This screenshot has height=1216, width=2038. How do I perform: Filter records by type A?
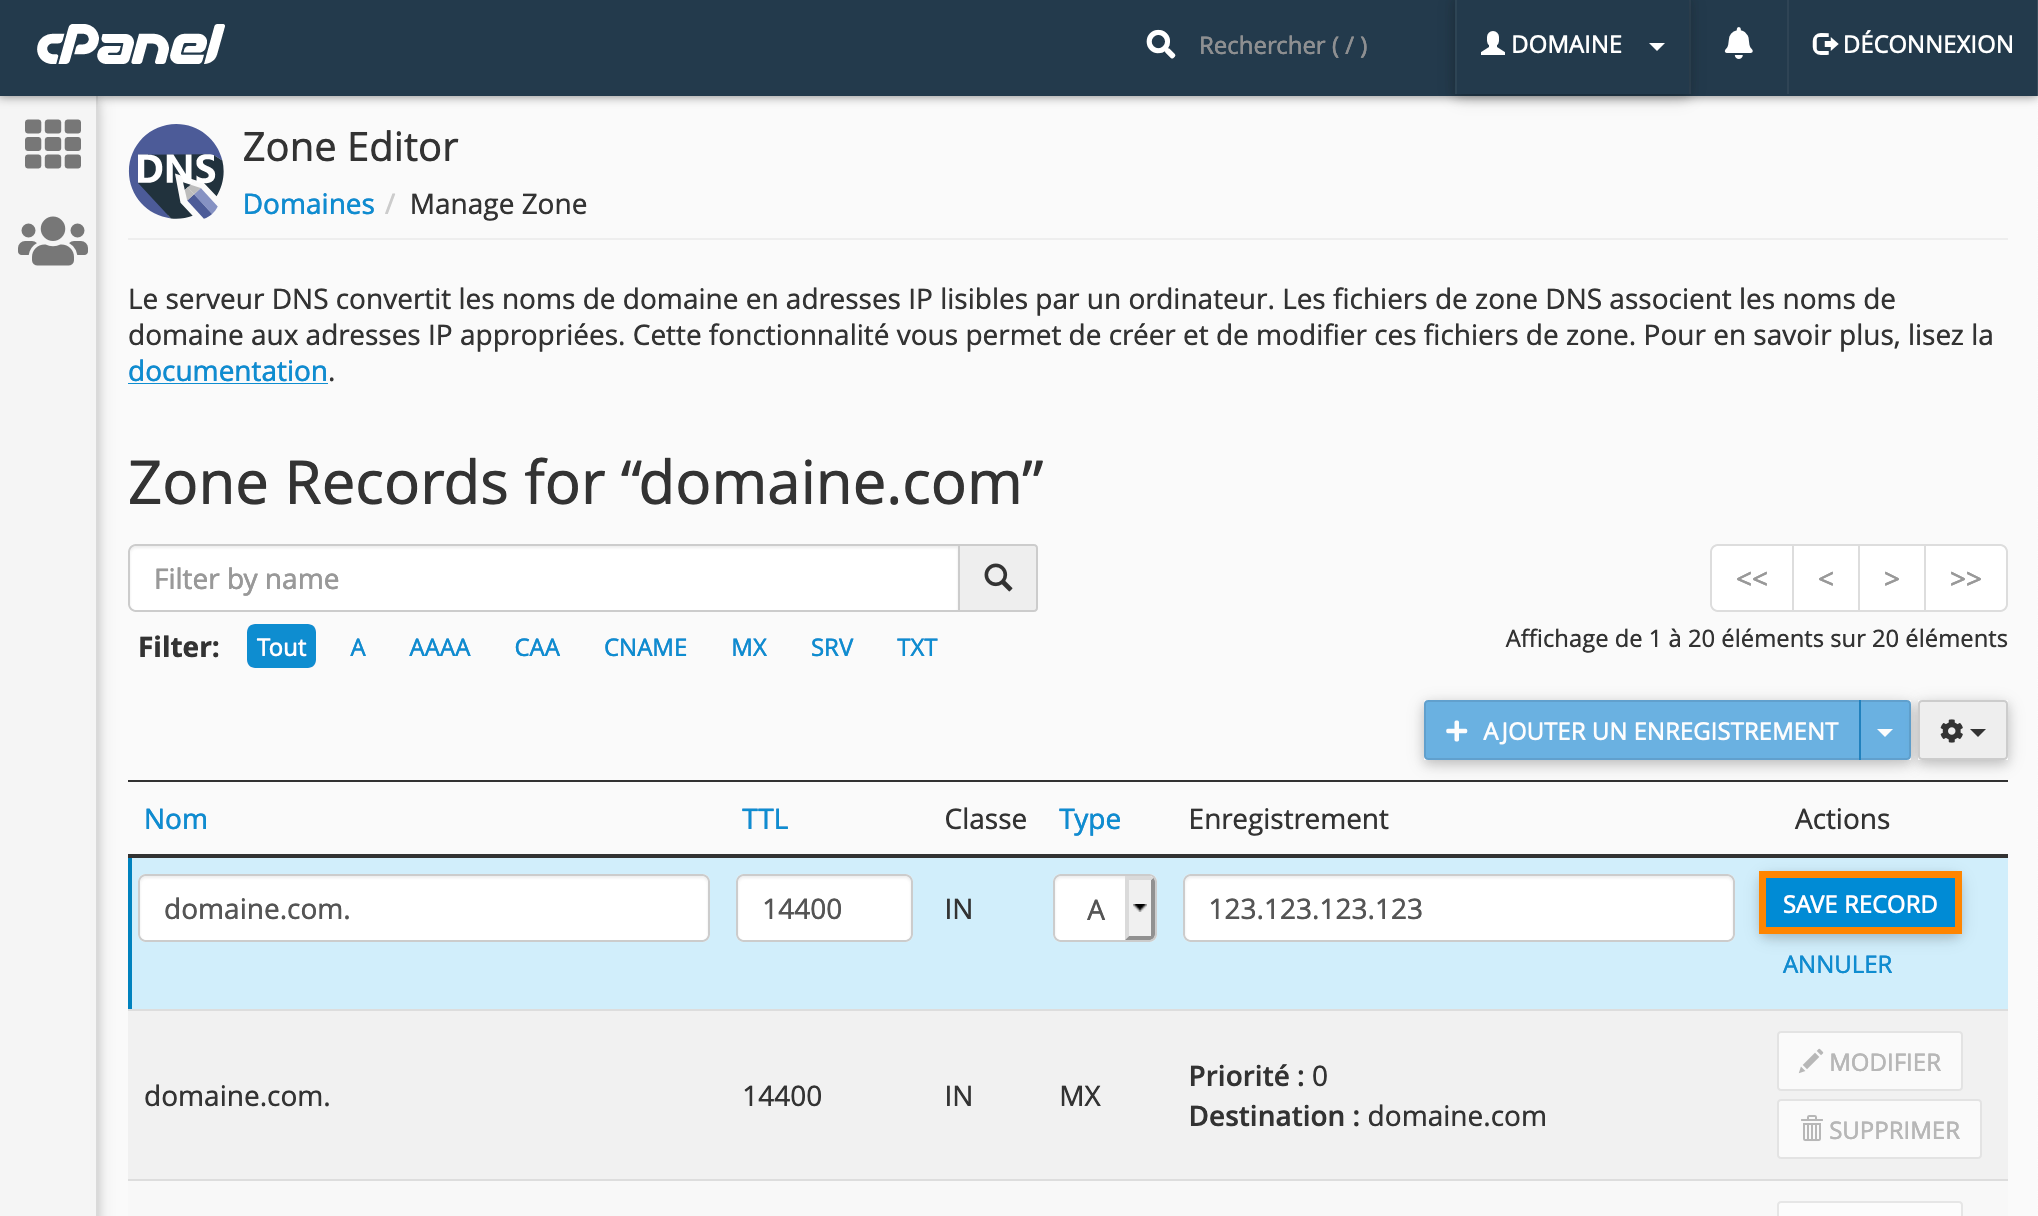click(358, 647)
